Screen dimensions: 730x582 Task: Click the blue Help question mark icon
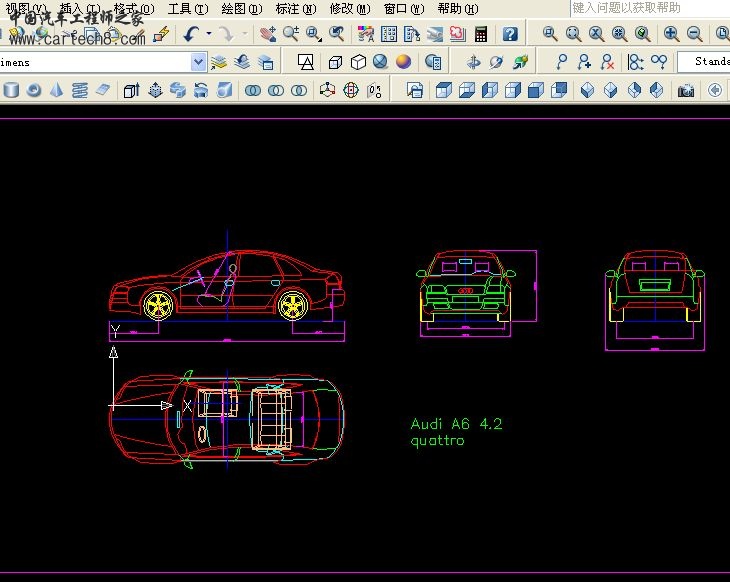click(x=510, y=34)
